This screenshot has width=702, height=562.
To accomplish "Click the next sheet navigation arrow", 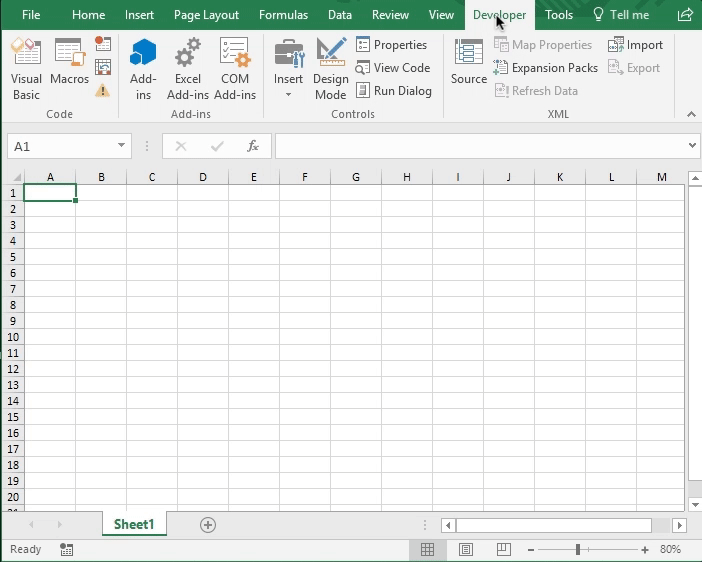I will pyautogui.click(x=60, y=524).
